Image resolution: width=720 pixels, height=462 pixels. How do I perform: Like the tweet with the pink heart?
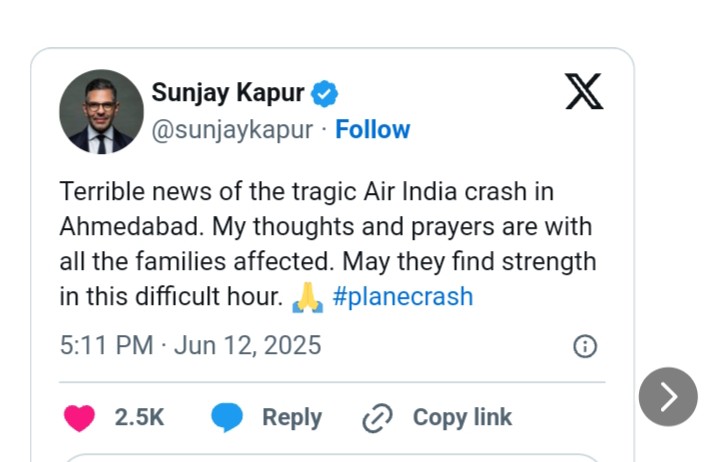pos(79,417)
